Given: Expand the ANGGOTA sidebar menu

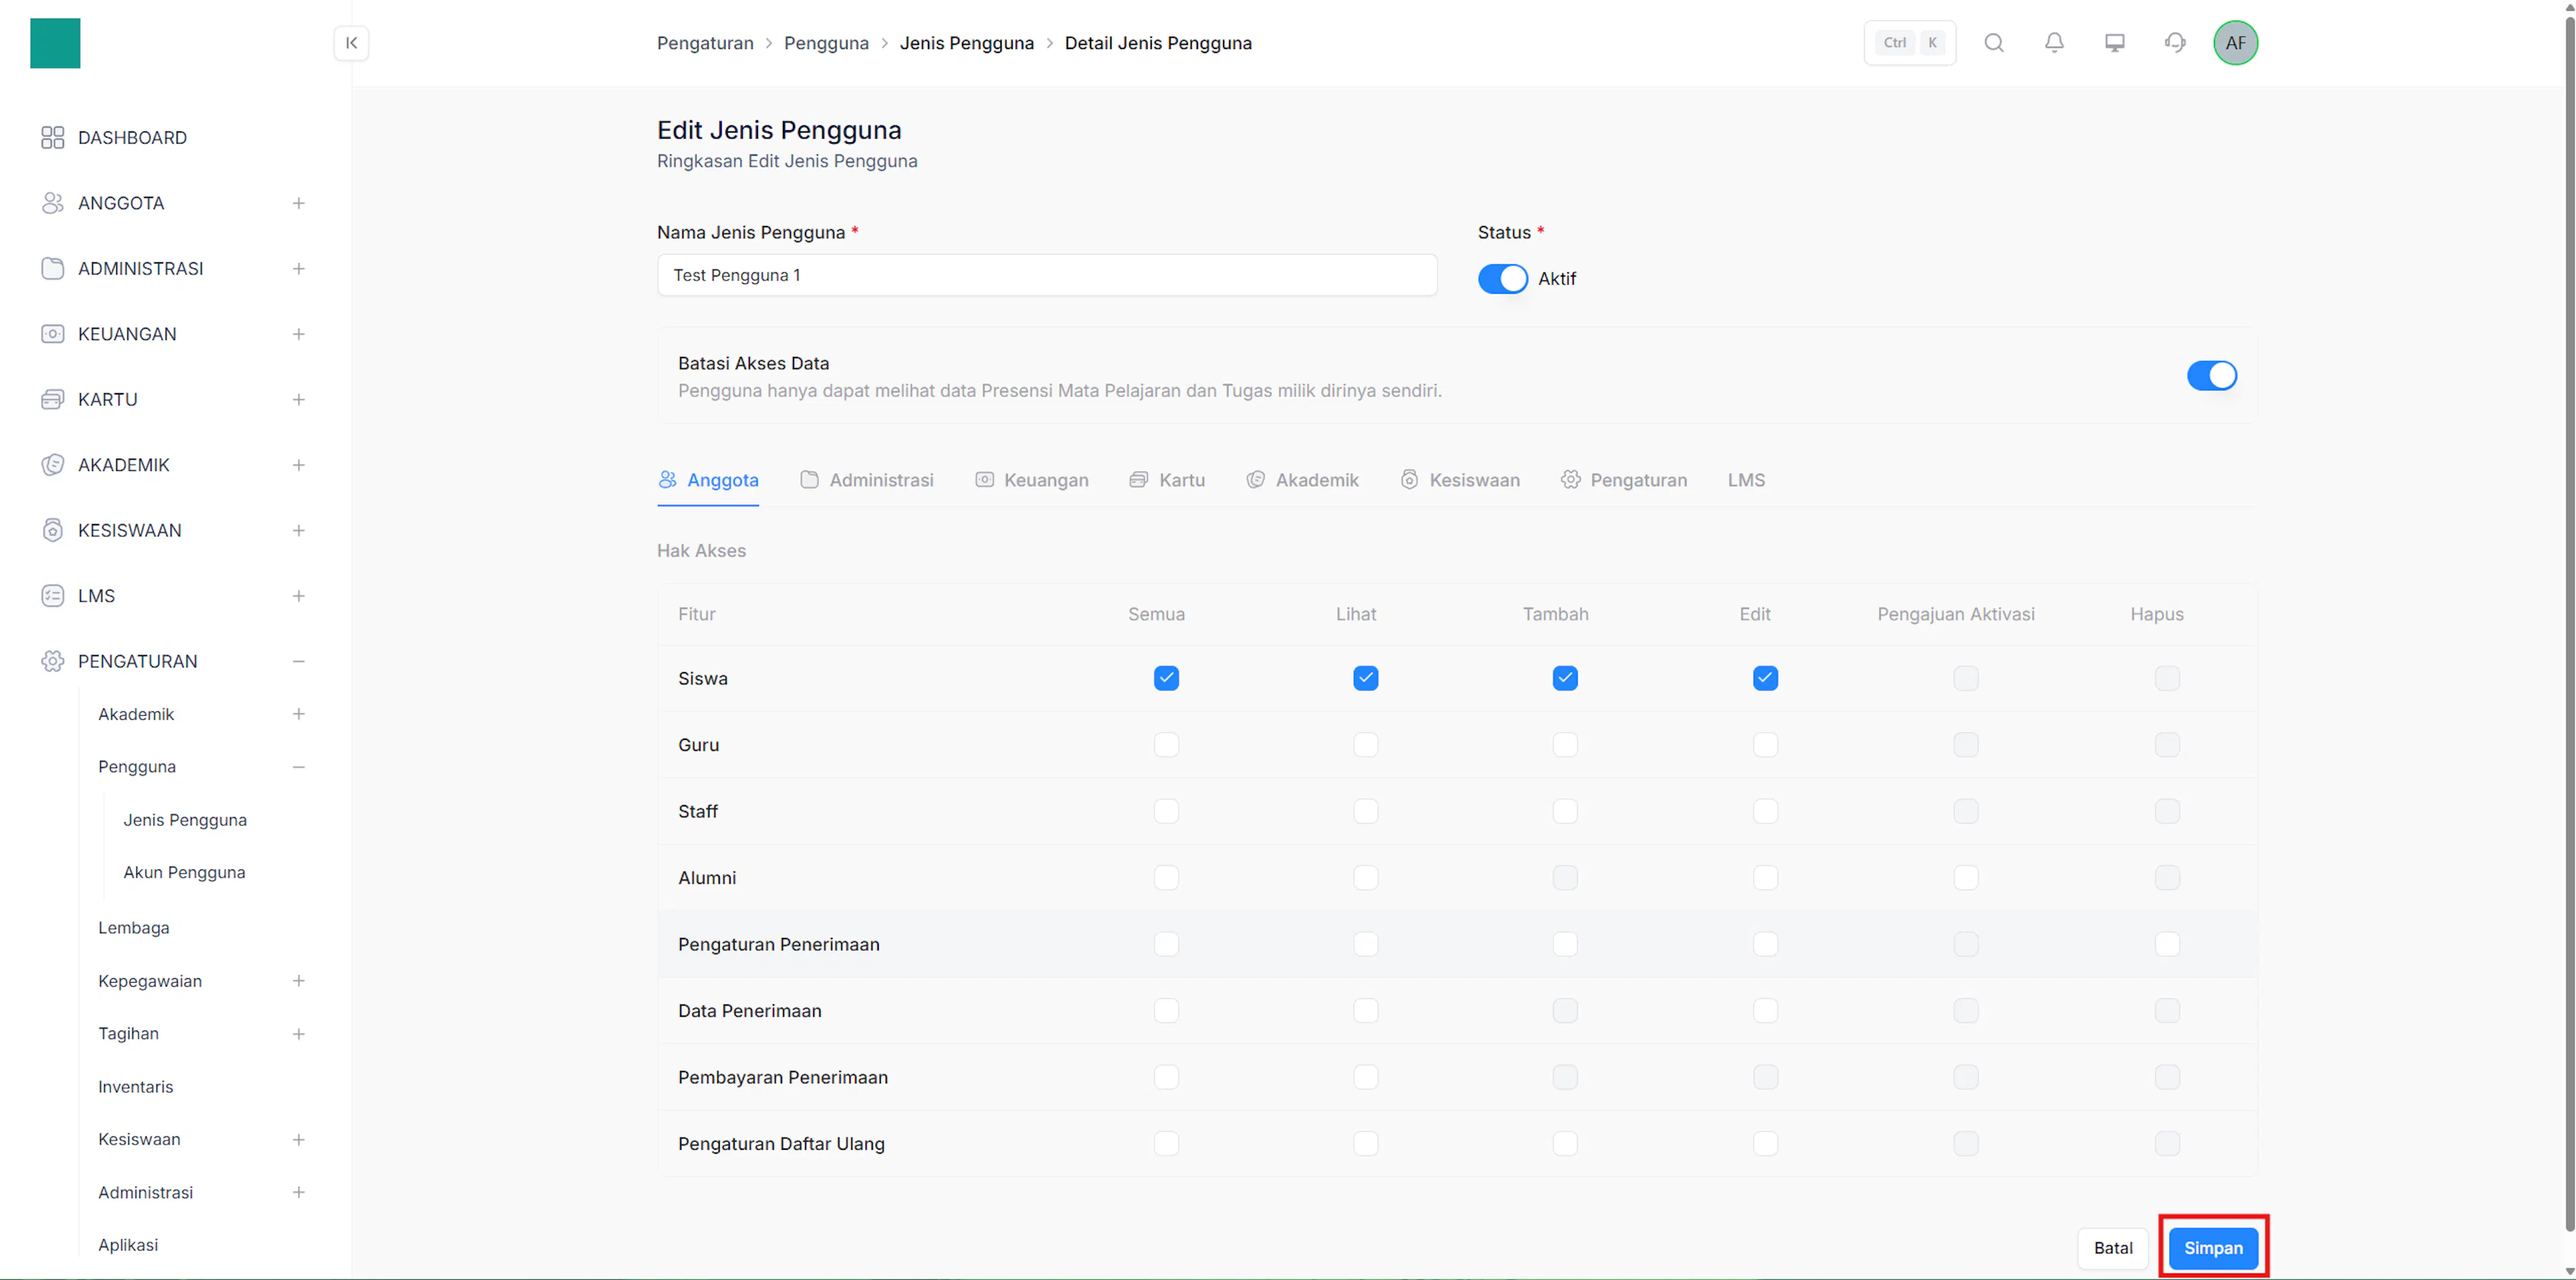Looking at the screenshot, I should 298,203.
